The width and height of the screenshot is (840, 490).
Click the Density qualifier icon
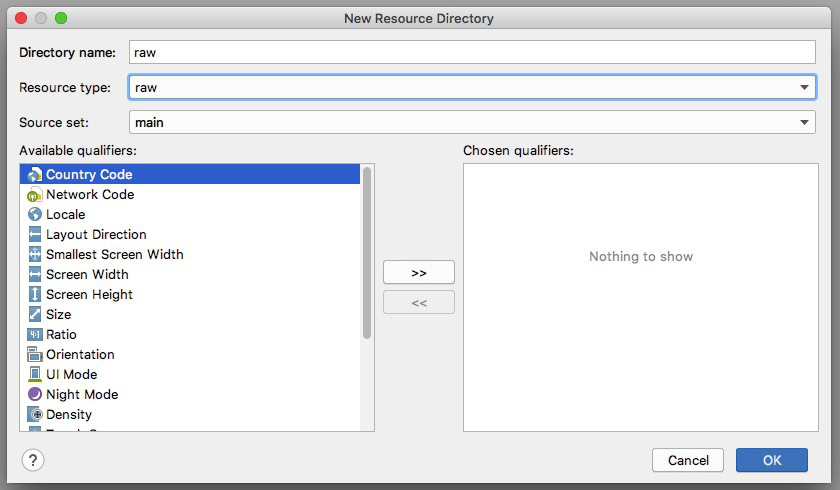tap(34, 414)
